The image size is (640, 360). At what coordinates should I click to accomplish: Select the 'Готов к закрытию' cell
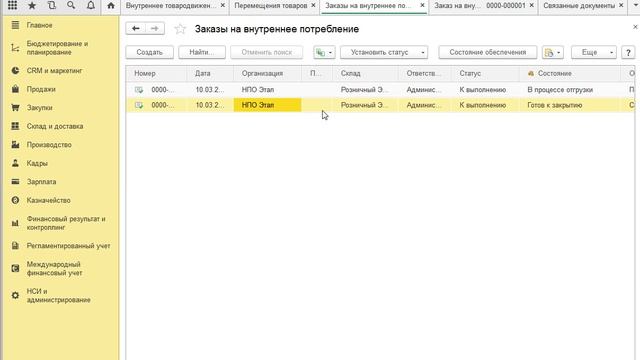569,105
